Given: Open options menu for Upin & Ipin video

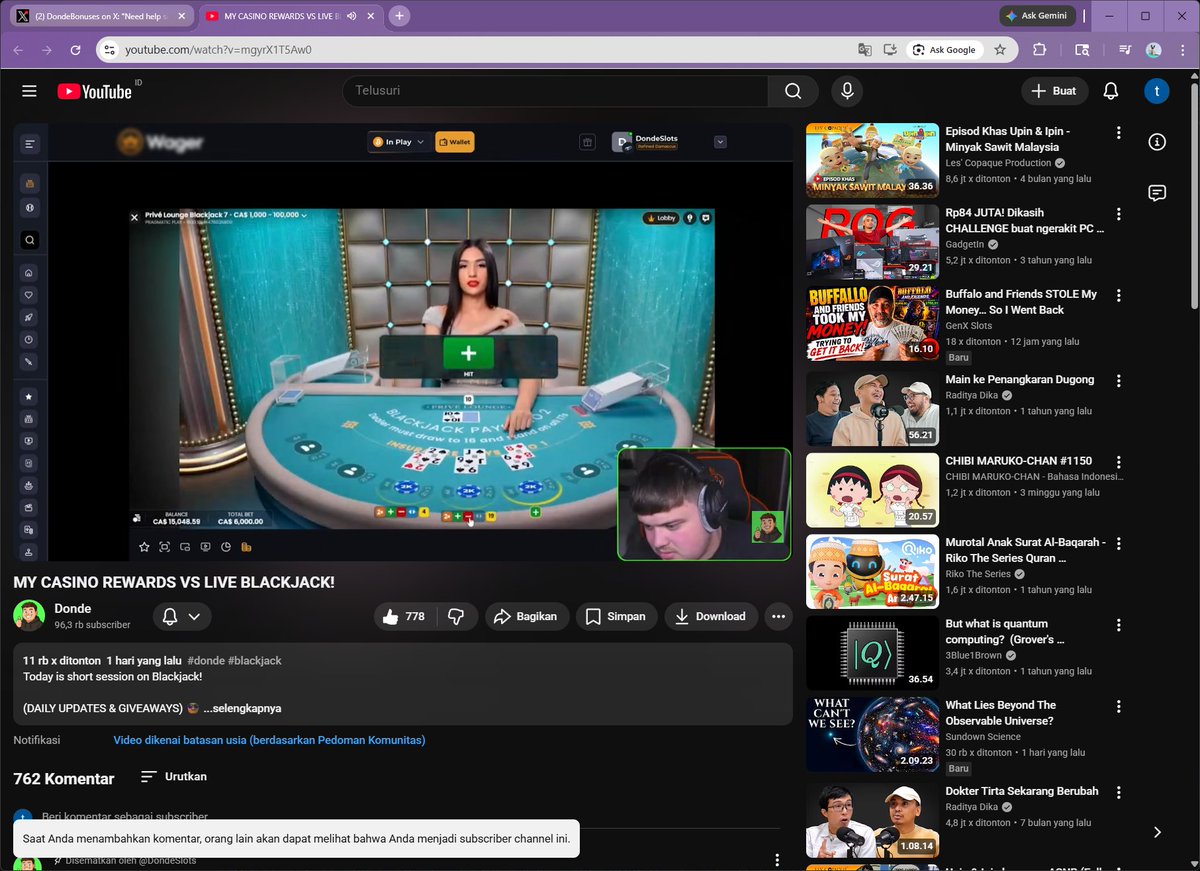Looking at the screenshot, I should coord(1119,133).
